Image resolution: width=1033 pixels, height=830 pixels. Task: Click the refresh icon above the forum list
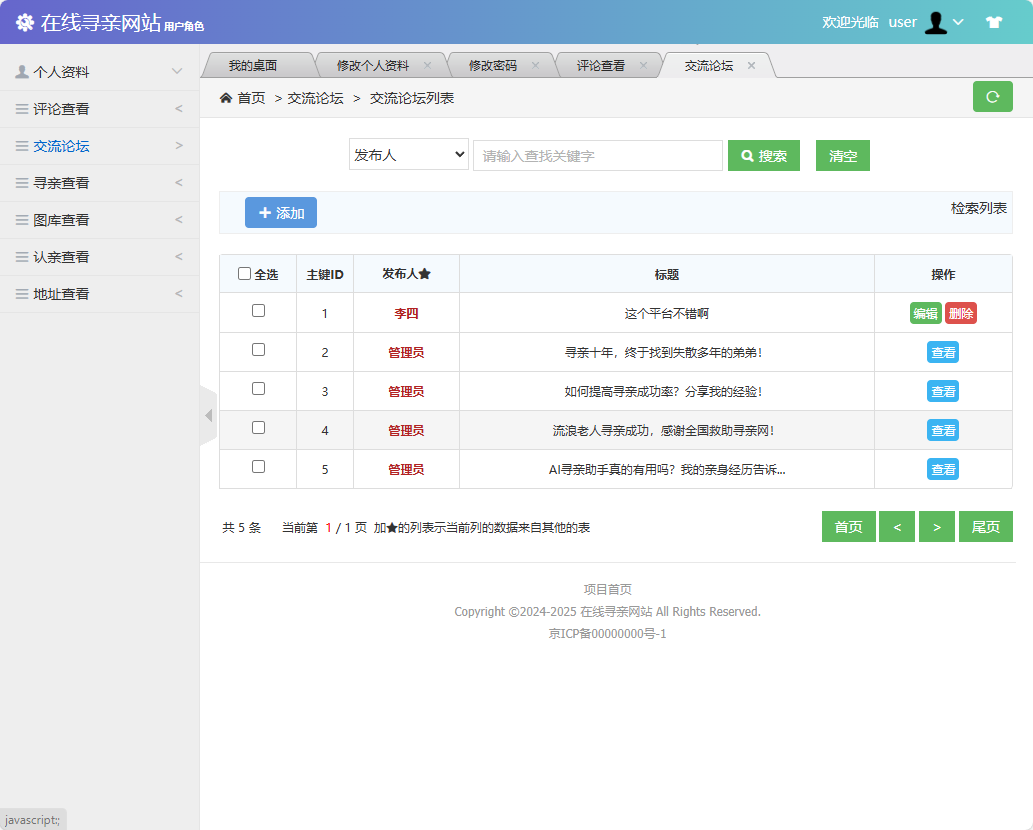pos(992,96)
